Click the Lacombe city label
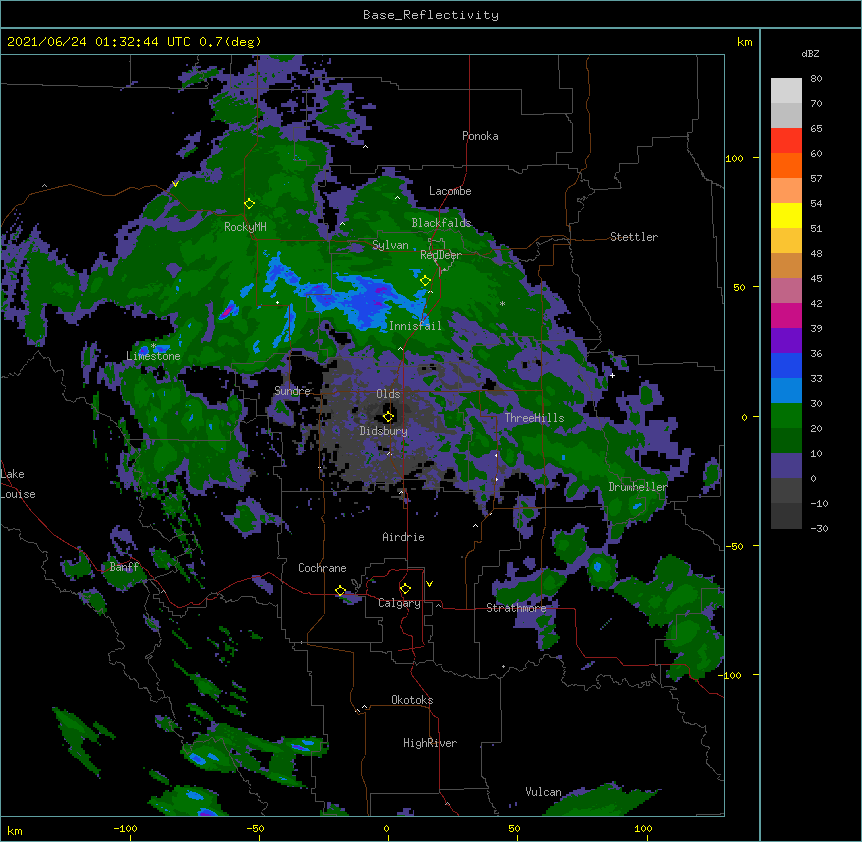This screenshot has width=862, height=842. [450, 191]
